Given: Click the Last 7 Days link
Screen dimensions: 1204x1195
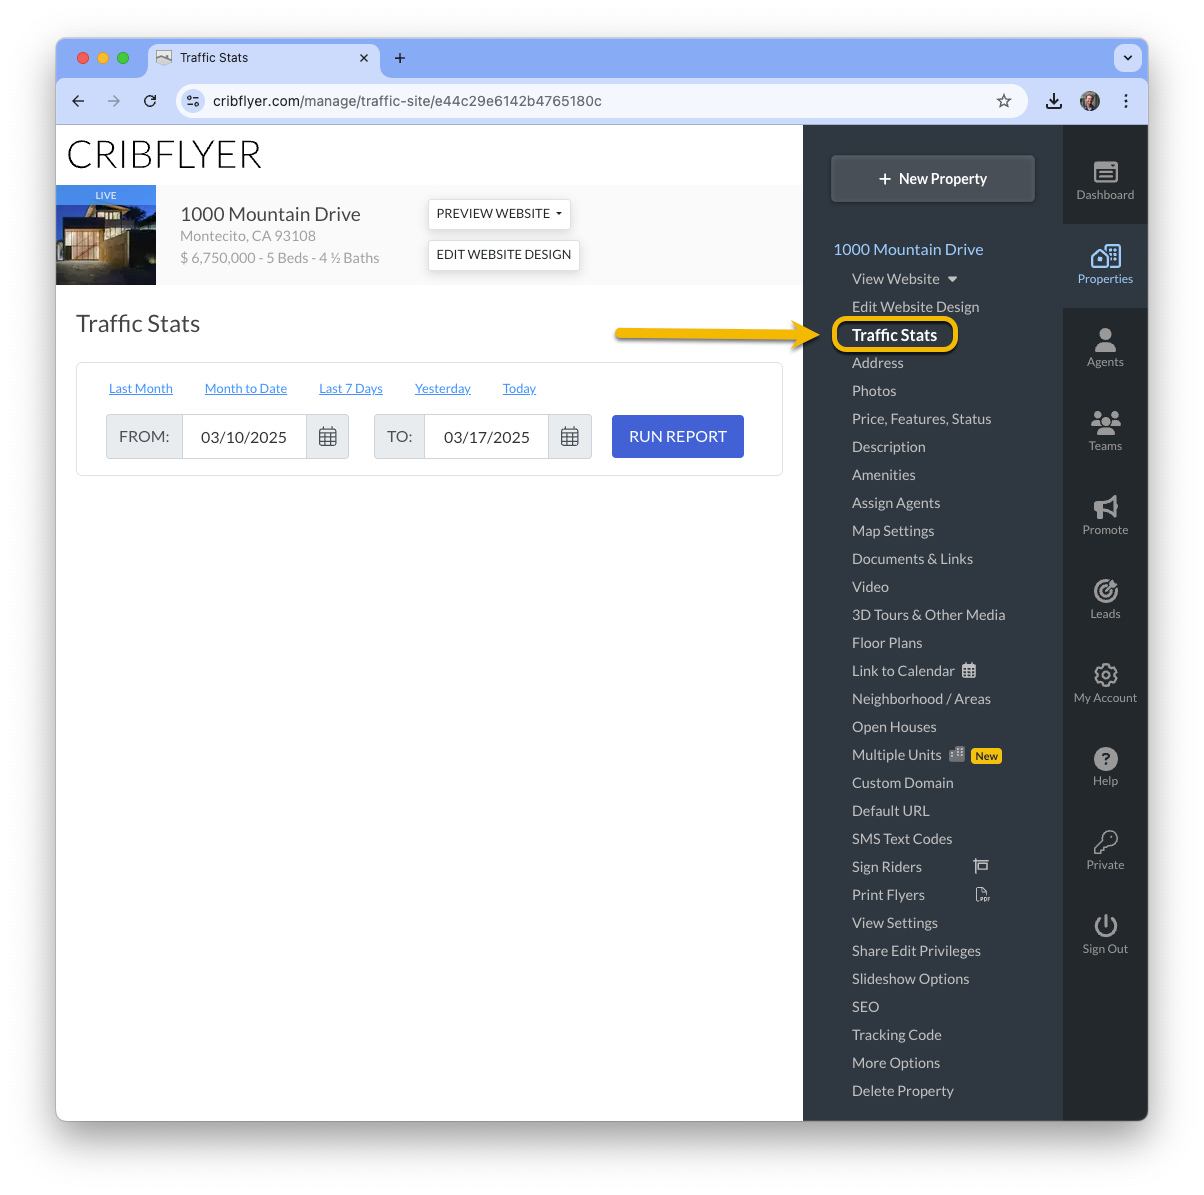Looking at the screenshot, I should 351,388.
